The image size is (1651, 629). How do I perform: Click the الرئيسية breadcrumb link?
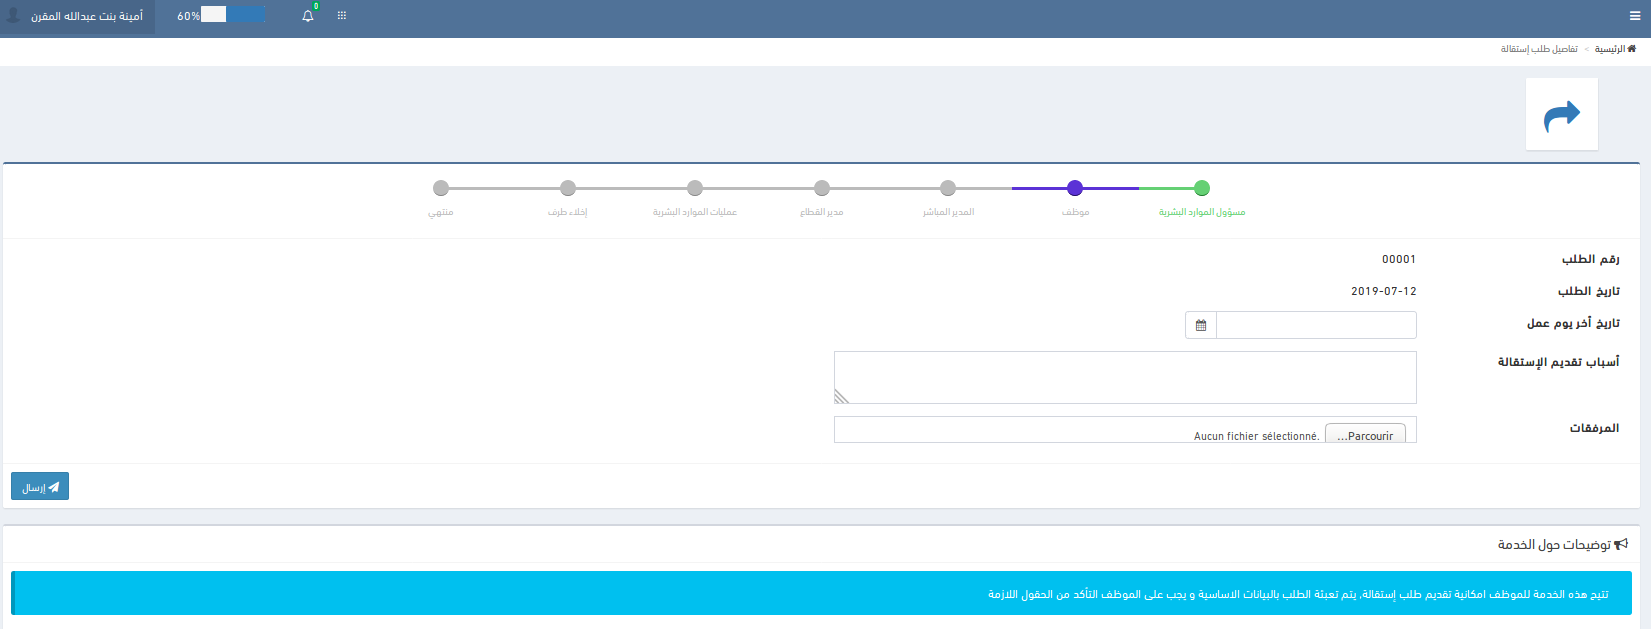point(1610,49)
